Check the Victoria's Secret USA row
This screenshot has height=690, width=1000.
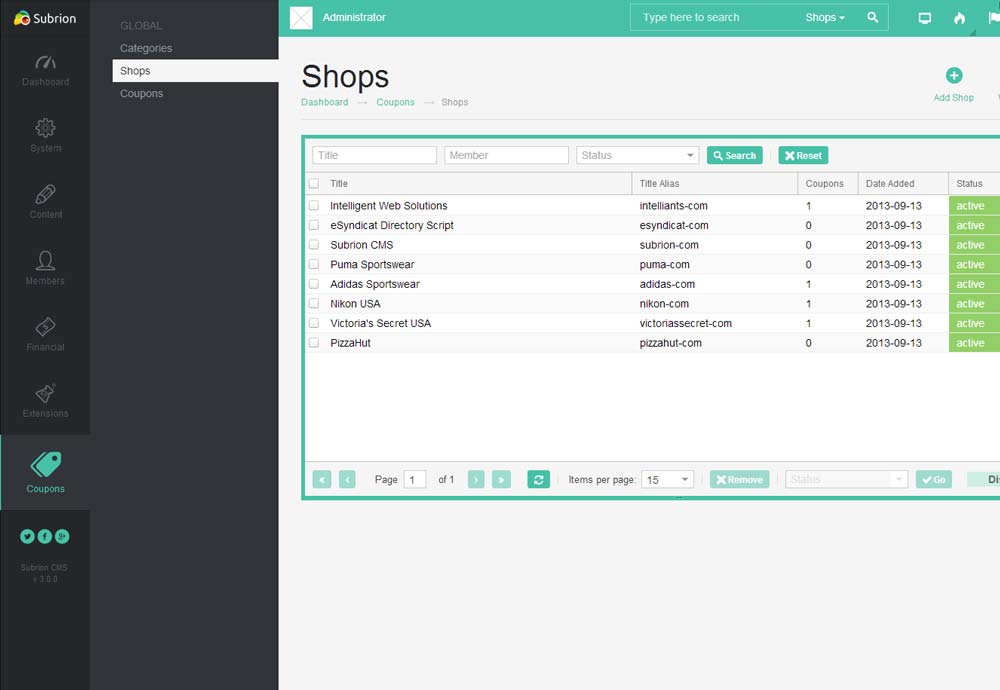pyautogui.click(x=314, y=323)
